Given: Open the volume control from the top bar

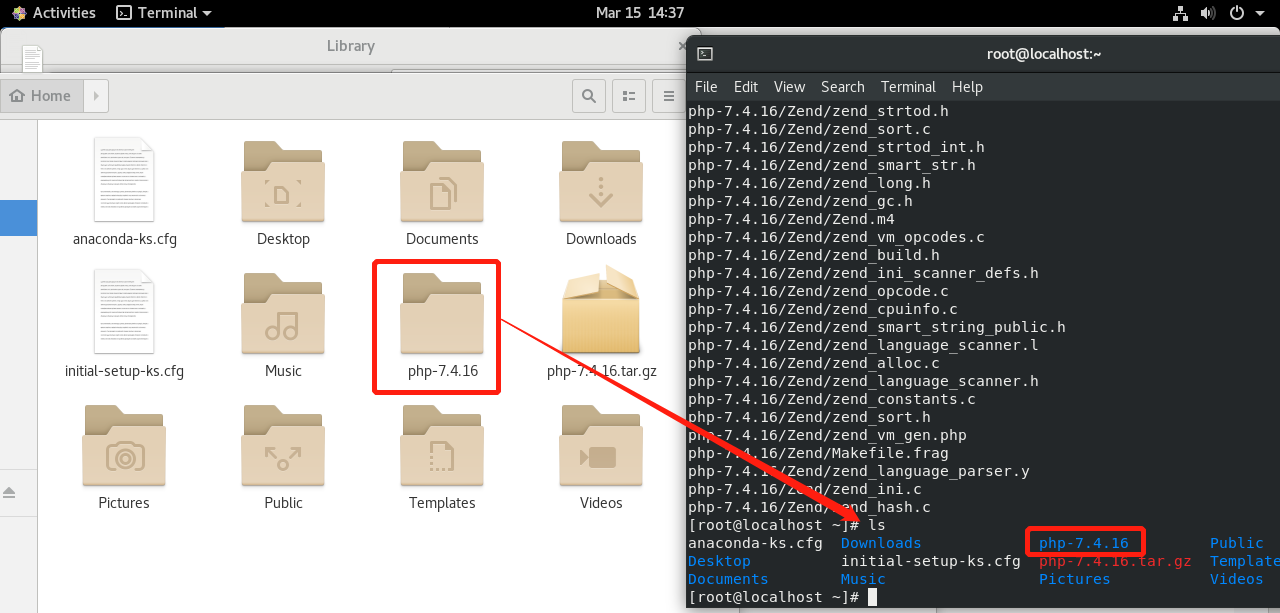Looking at the screenshot, I should pyautogui.click(x=1208, y=13).
